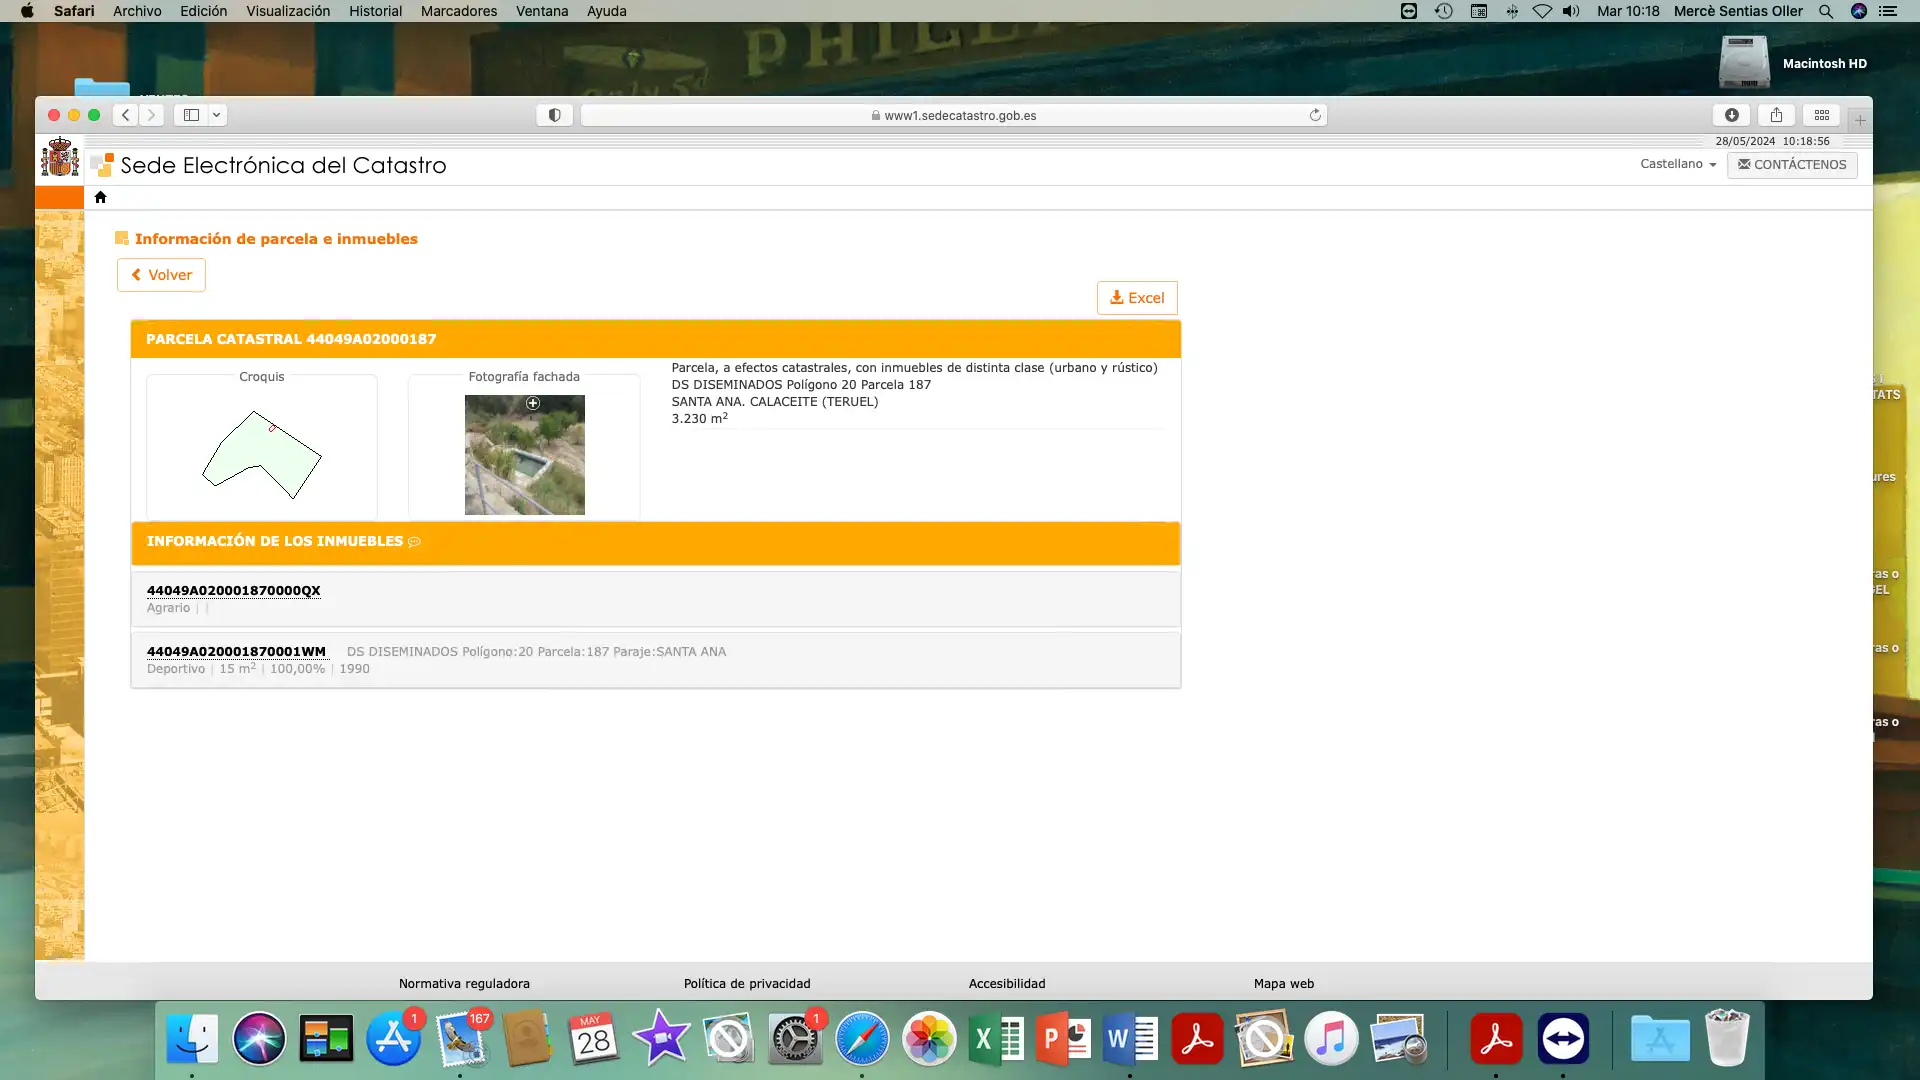The image size is (1920, 1080).
Task: Open Spotlight search in the menu bar
Action: click(1826, 11)
